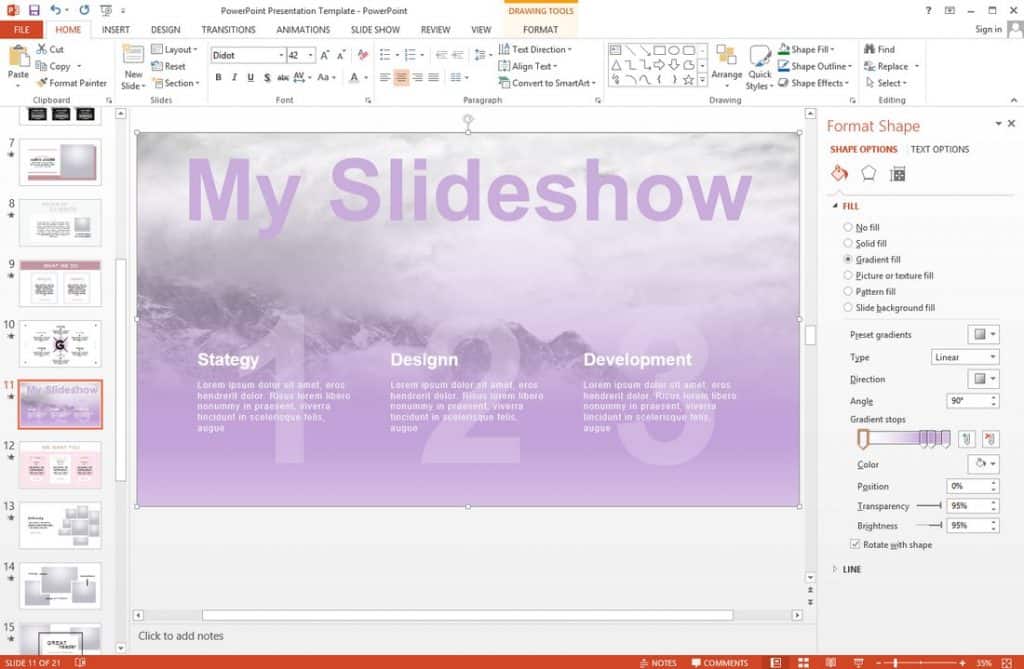The image size is (1024, 669).
Task: Select slide 9 thumbnail in the slide panel
Action: [58, 283]
